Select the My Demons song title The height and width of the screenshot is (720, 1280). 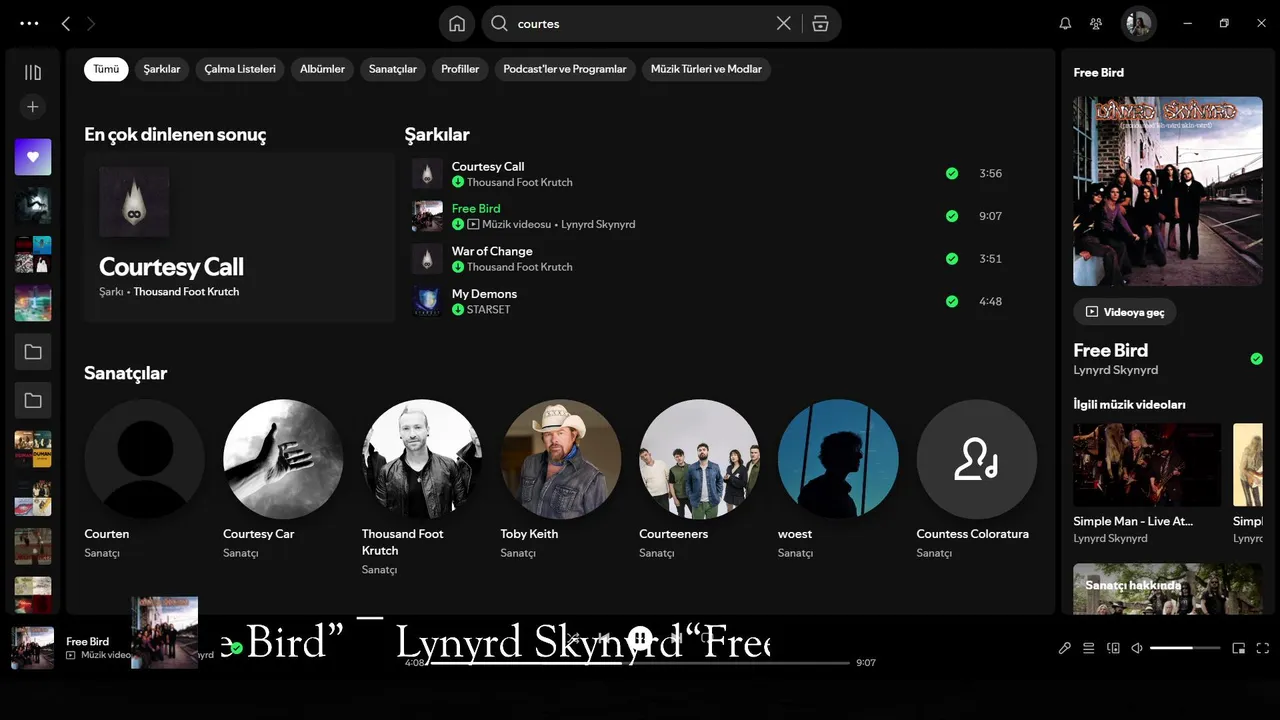484,294
